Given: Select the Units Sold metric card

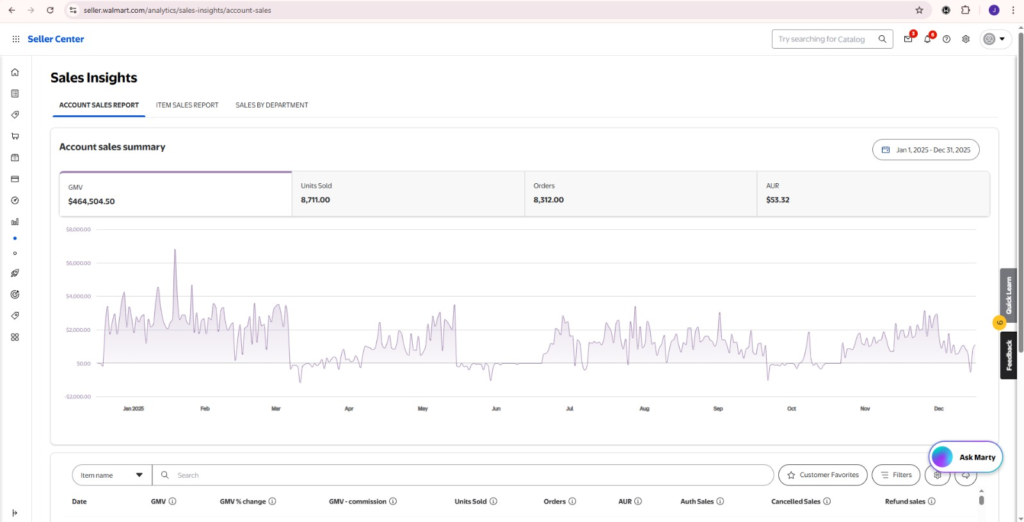Looking at the screenshot, I should click(x=408, y=193).
